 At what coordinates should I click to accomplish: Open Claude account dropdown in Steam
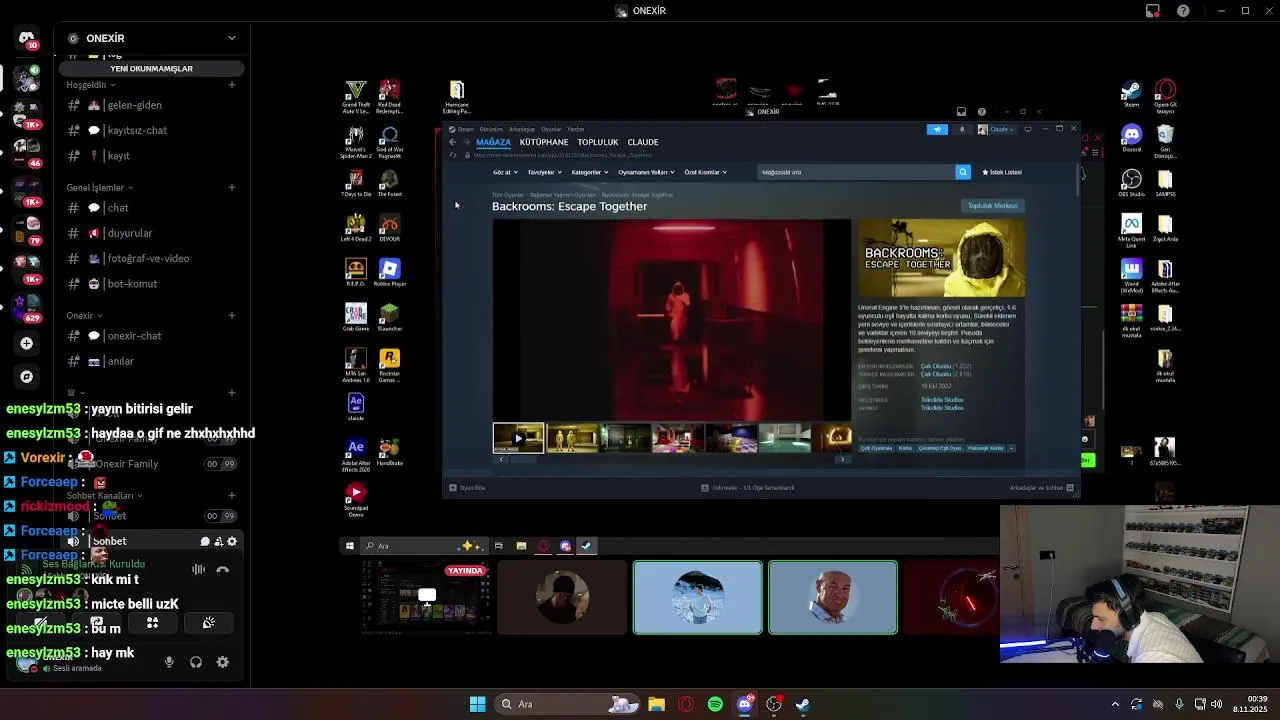pyautogui.click(x=997, y=129)
